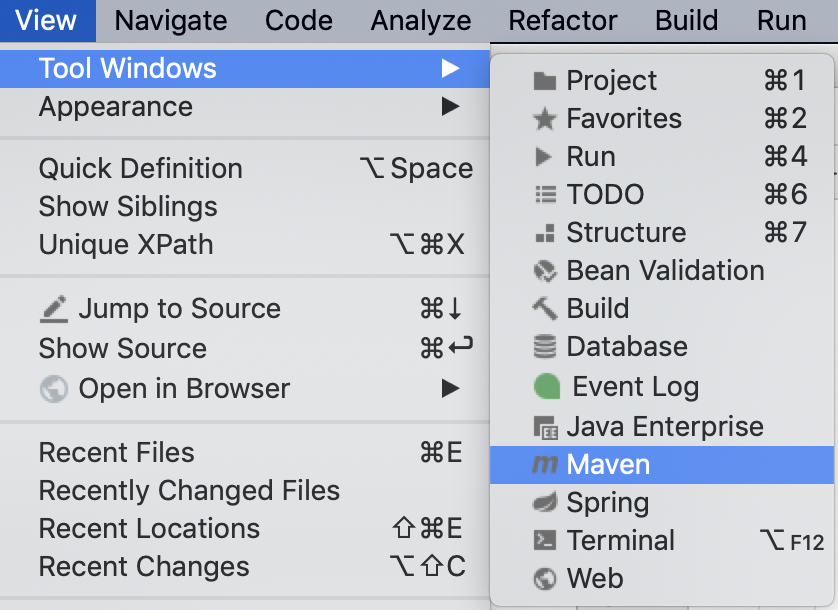This screenshot has height=610, width=838.
Task: Expand the Appearance submenu arrow
Action: tap(451, 106)
